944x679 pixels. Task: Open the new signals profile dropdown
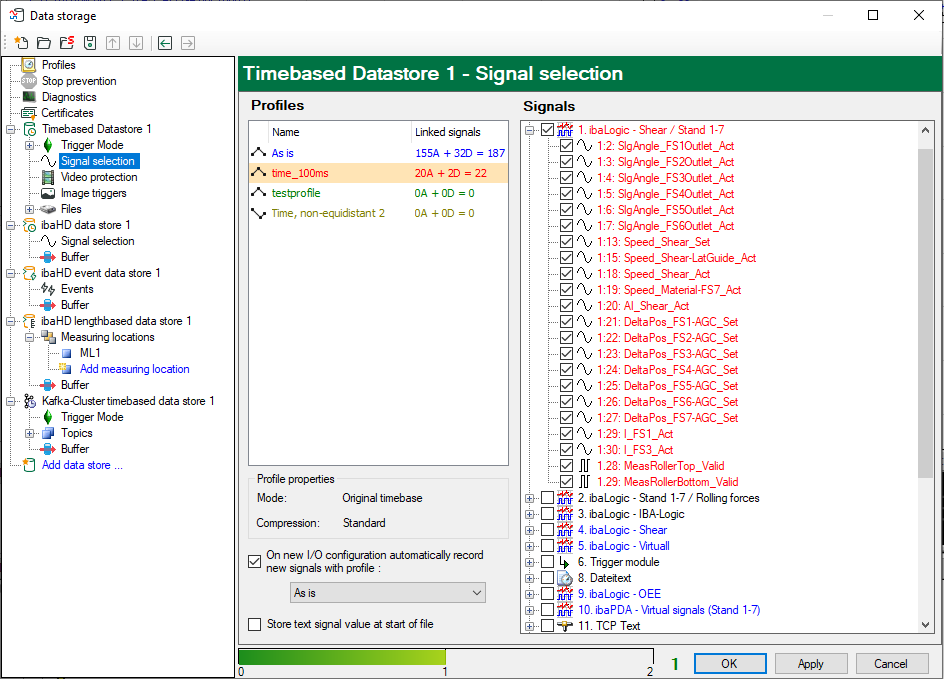pyautogui.click(x=387, y=593)
